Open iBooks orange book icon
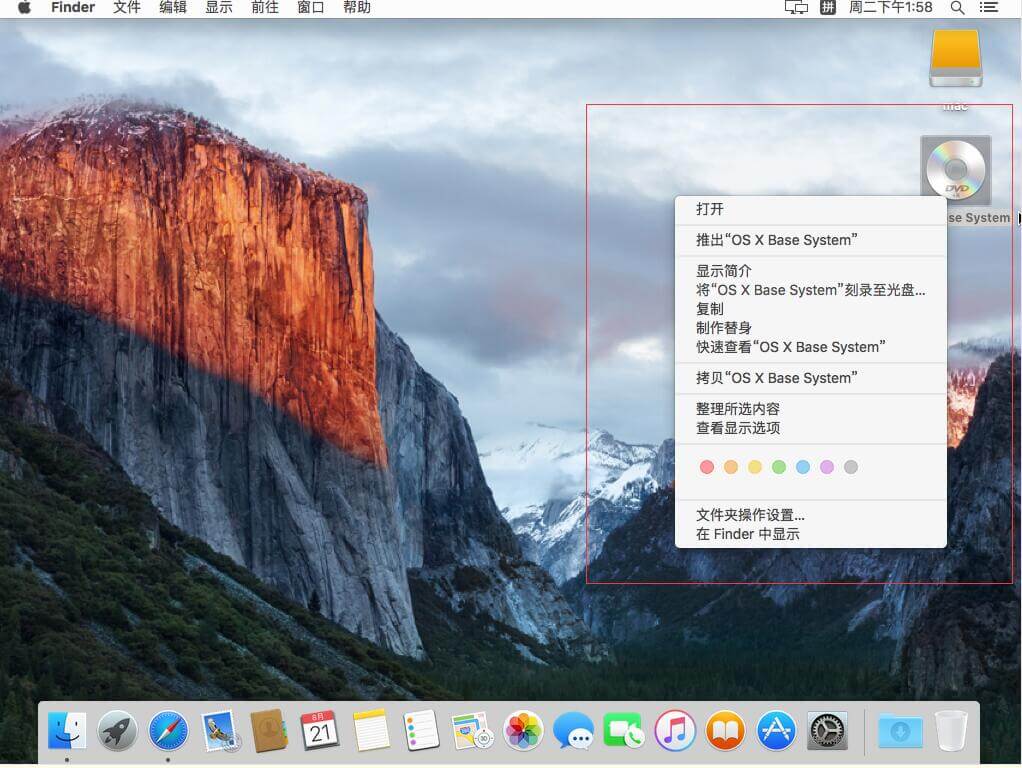Screen dimensions: 1022x768 point(725,730)
